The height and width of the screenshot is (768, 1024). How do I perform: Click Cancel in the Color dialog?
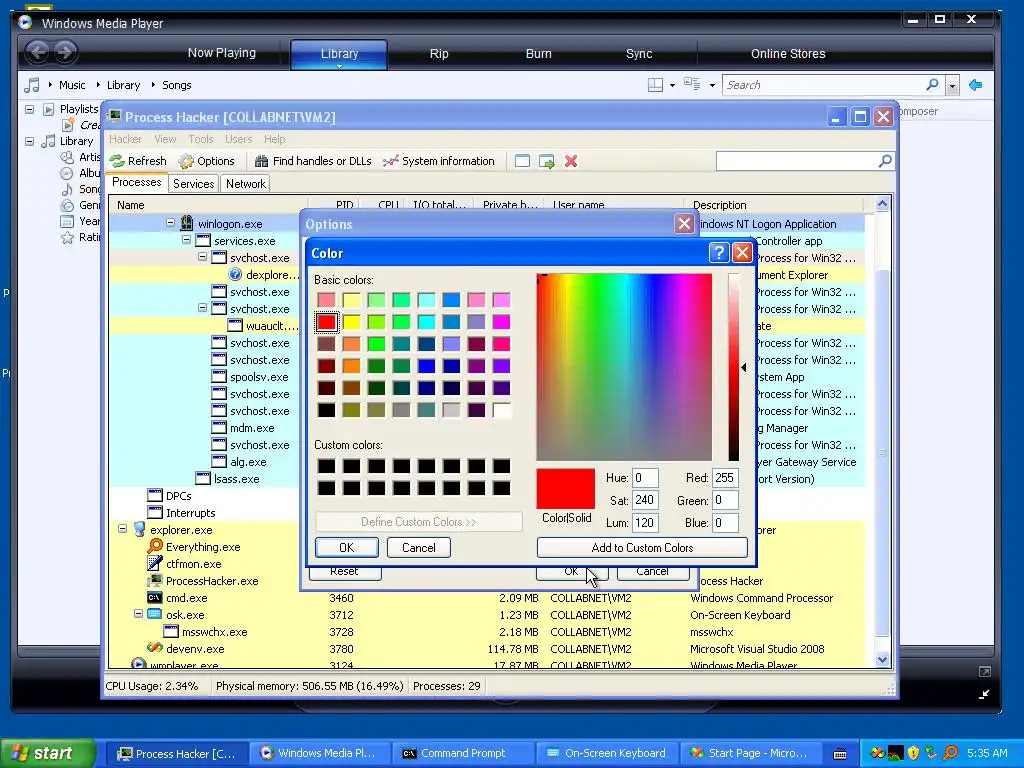[x=419, y=547]
